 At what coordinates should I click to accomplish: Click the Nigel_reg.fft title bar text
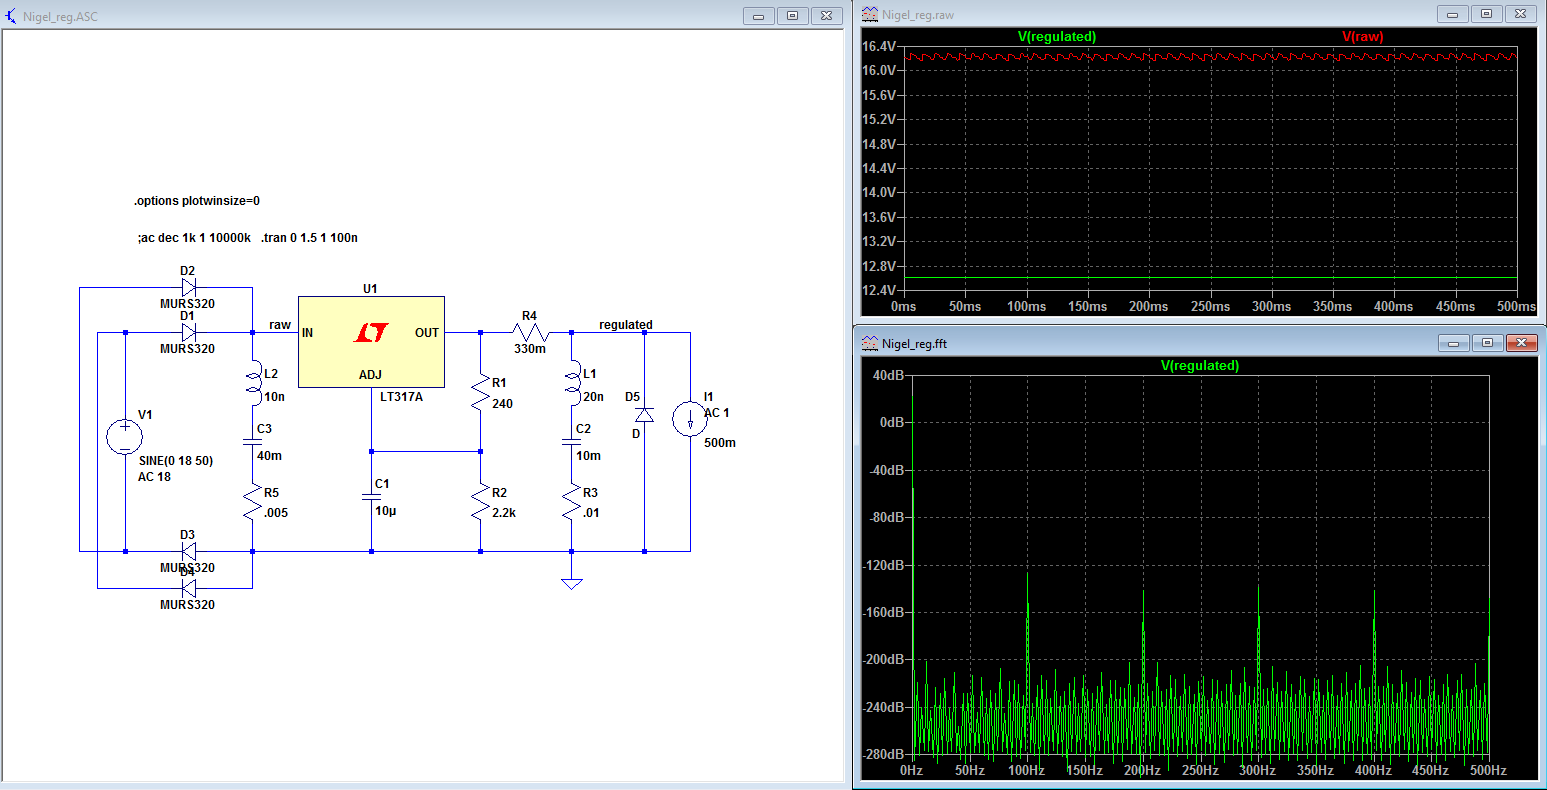[912, 344]
